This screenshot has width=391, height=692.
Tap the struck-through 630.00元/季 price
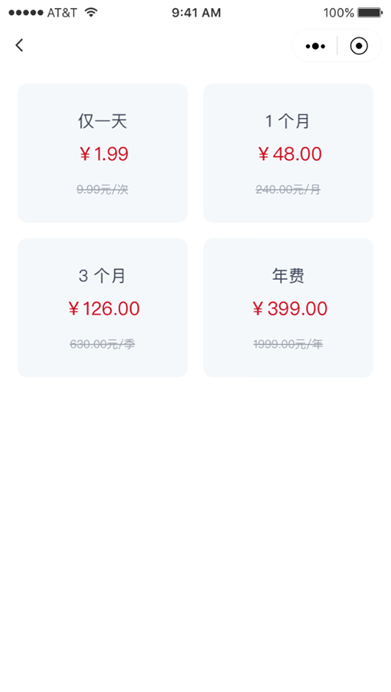(102, 344)
